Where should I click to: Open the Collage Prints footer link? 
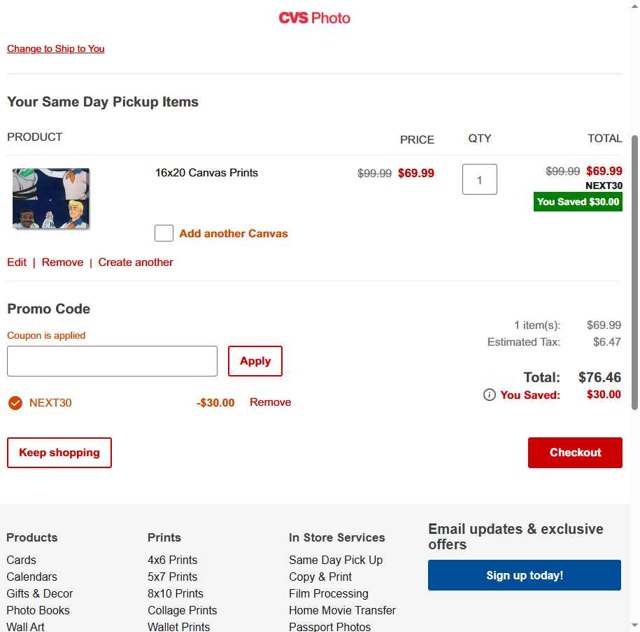pos(182,610)
